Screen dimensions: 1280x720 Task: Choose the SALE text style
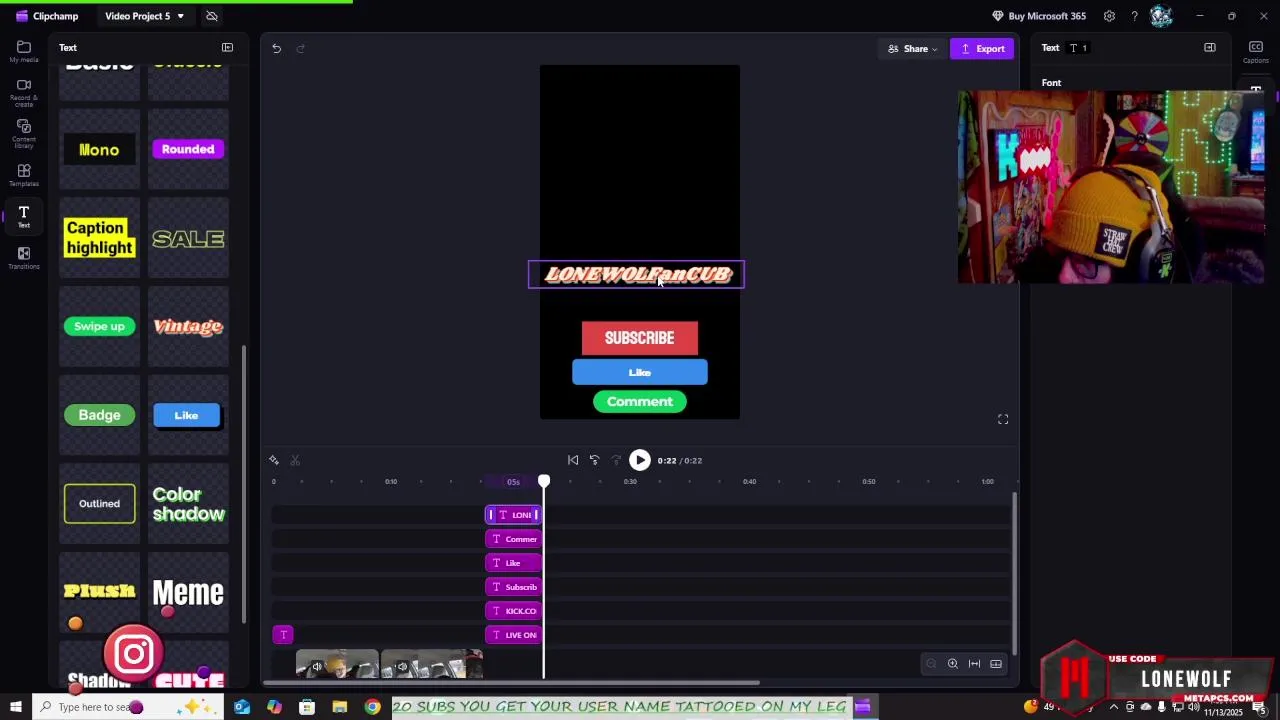click(x=188, y=238)
